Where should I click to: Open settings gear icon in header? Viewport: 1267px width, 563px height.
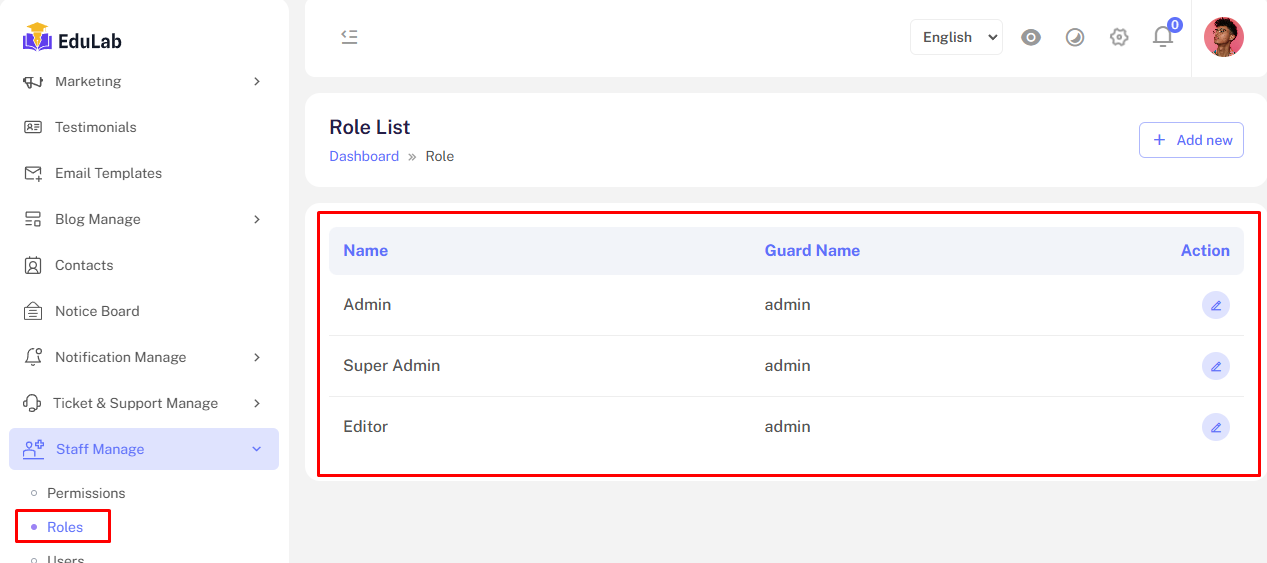[x=1119, y=37]
